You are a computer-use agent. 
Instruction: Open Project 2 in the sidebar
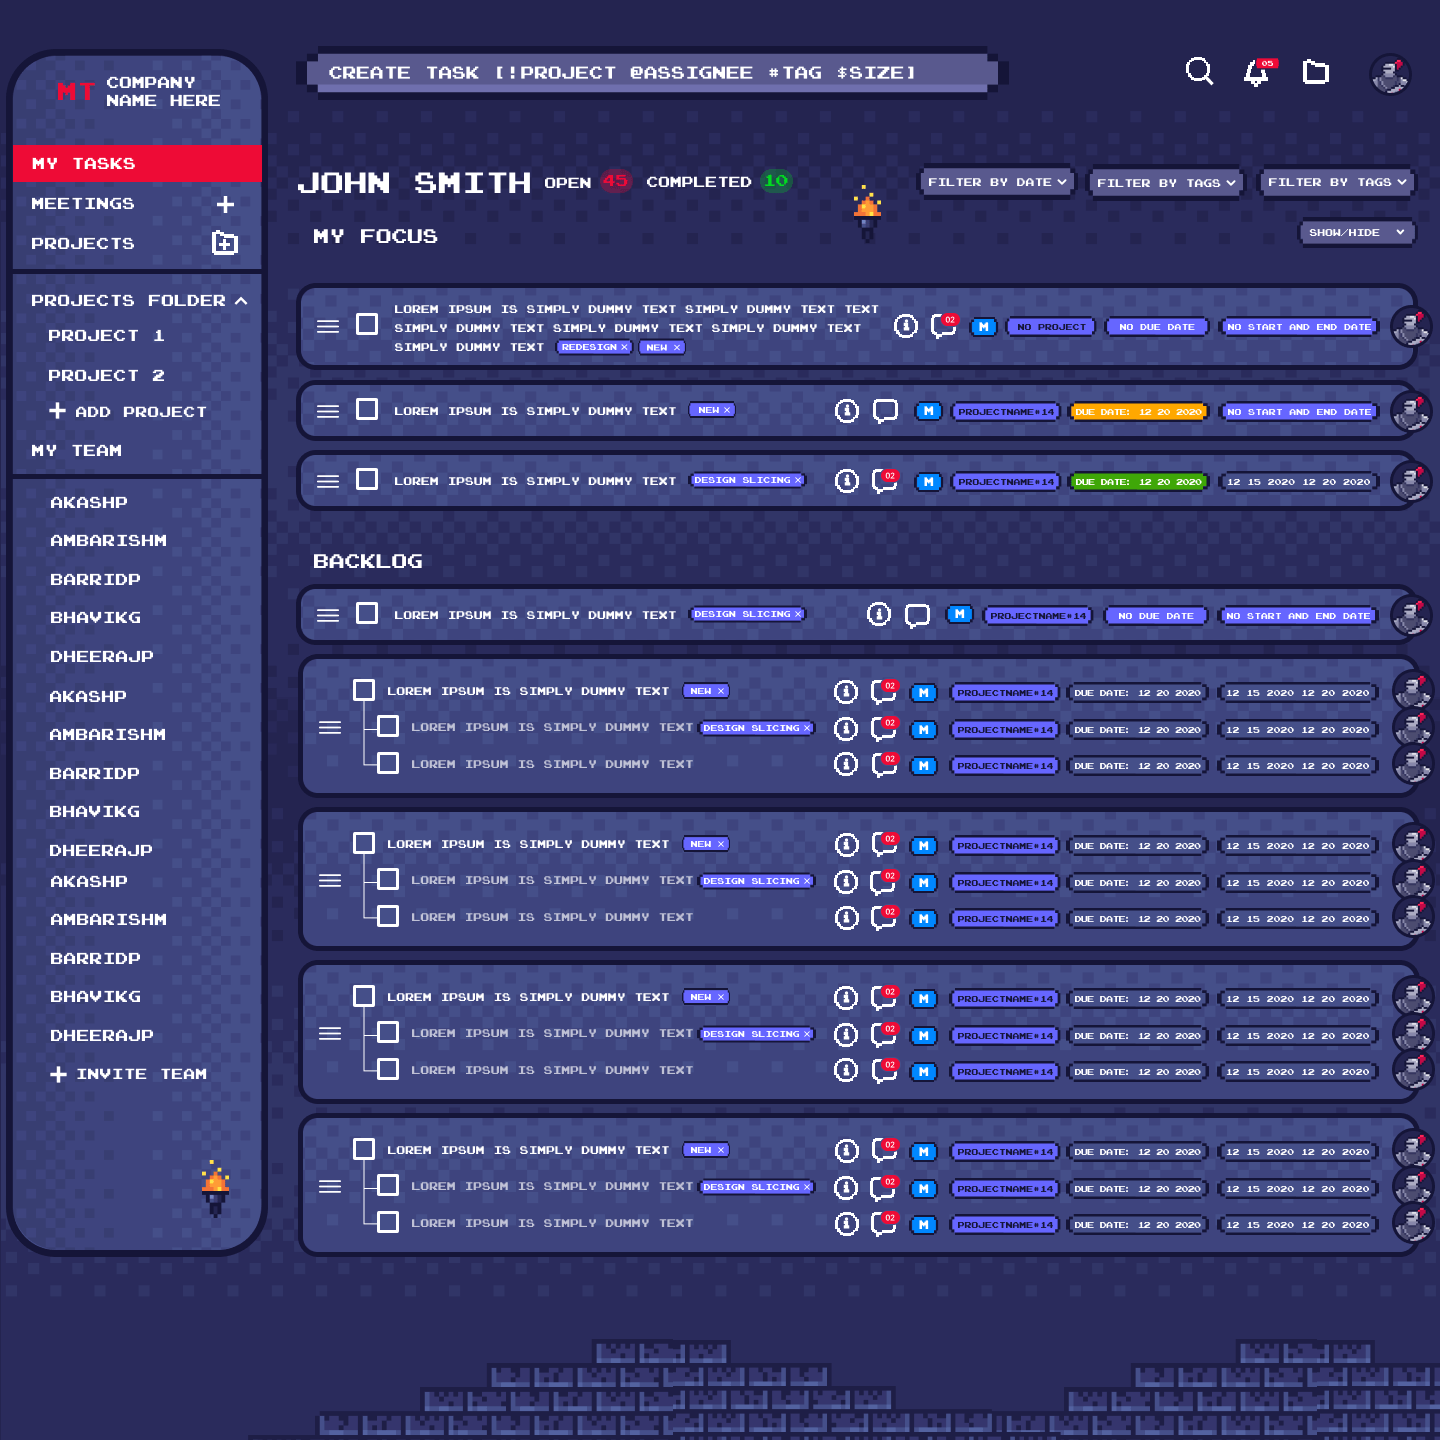pyautogui.click(x=106, y=375)
